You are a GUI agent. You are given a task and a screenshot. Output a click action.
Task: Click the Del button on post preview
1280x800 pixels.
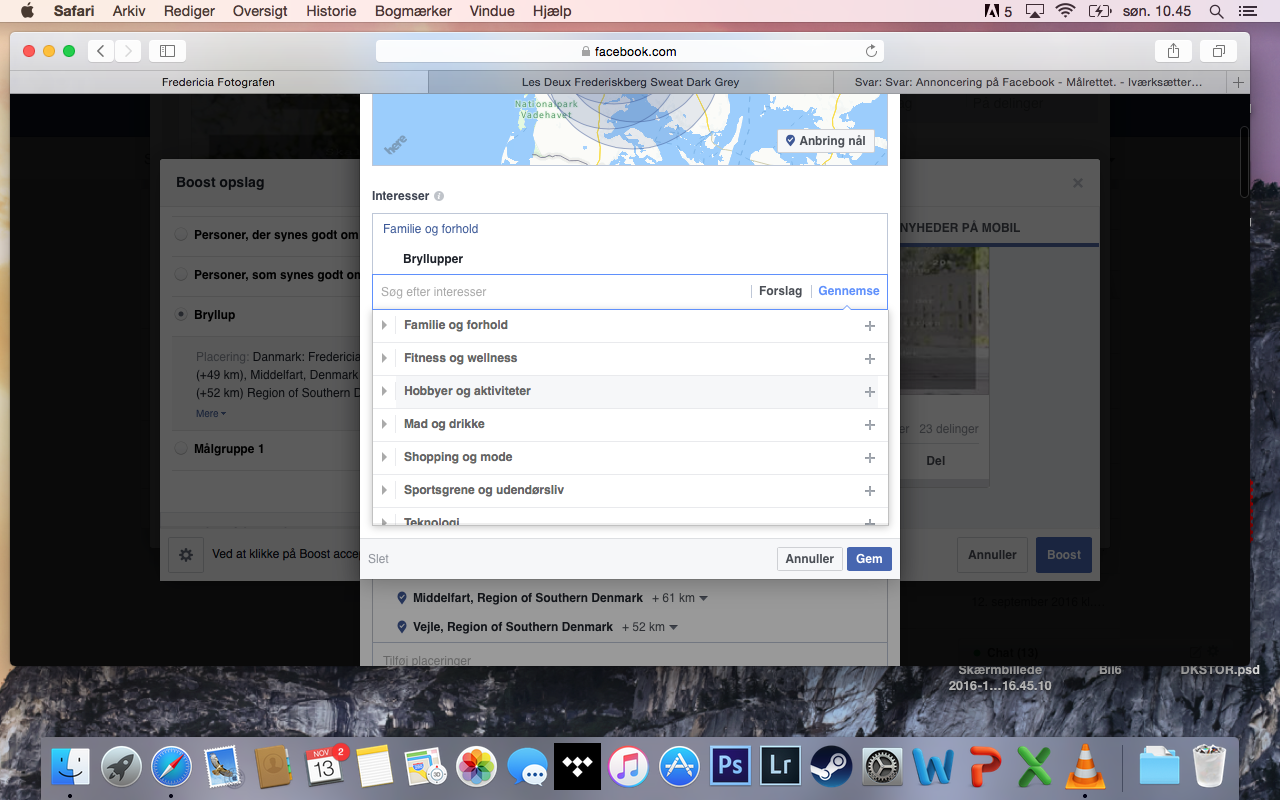click(x=936, y=461)
